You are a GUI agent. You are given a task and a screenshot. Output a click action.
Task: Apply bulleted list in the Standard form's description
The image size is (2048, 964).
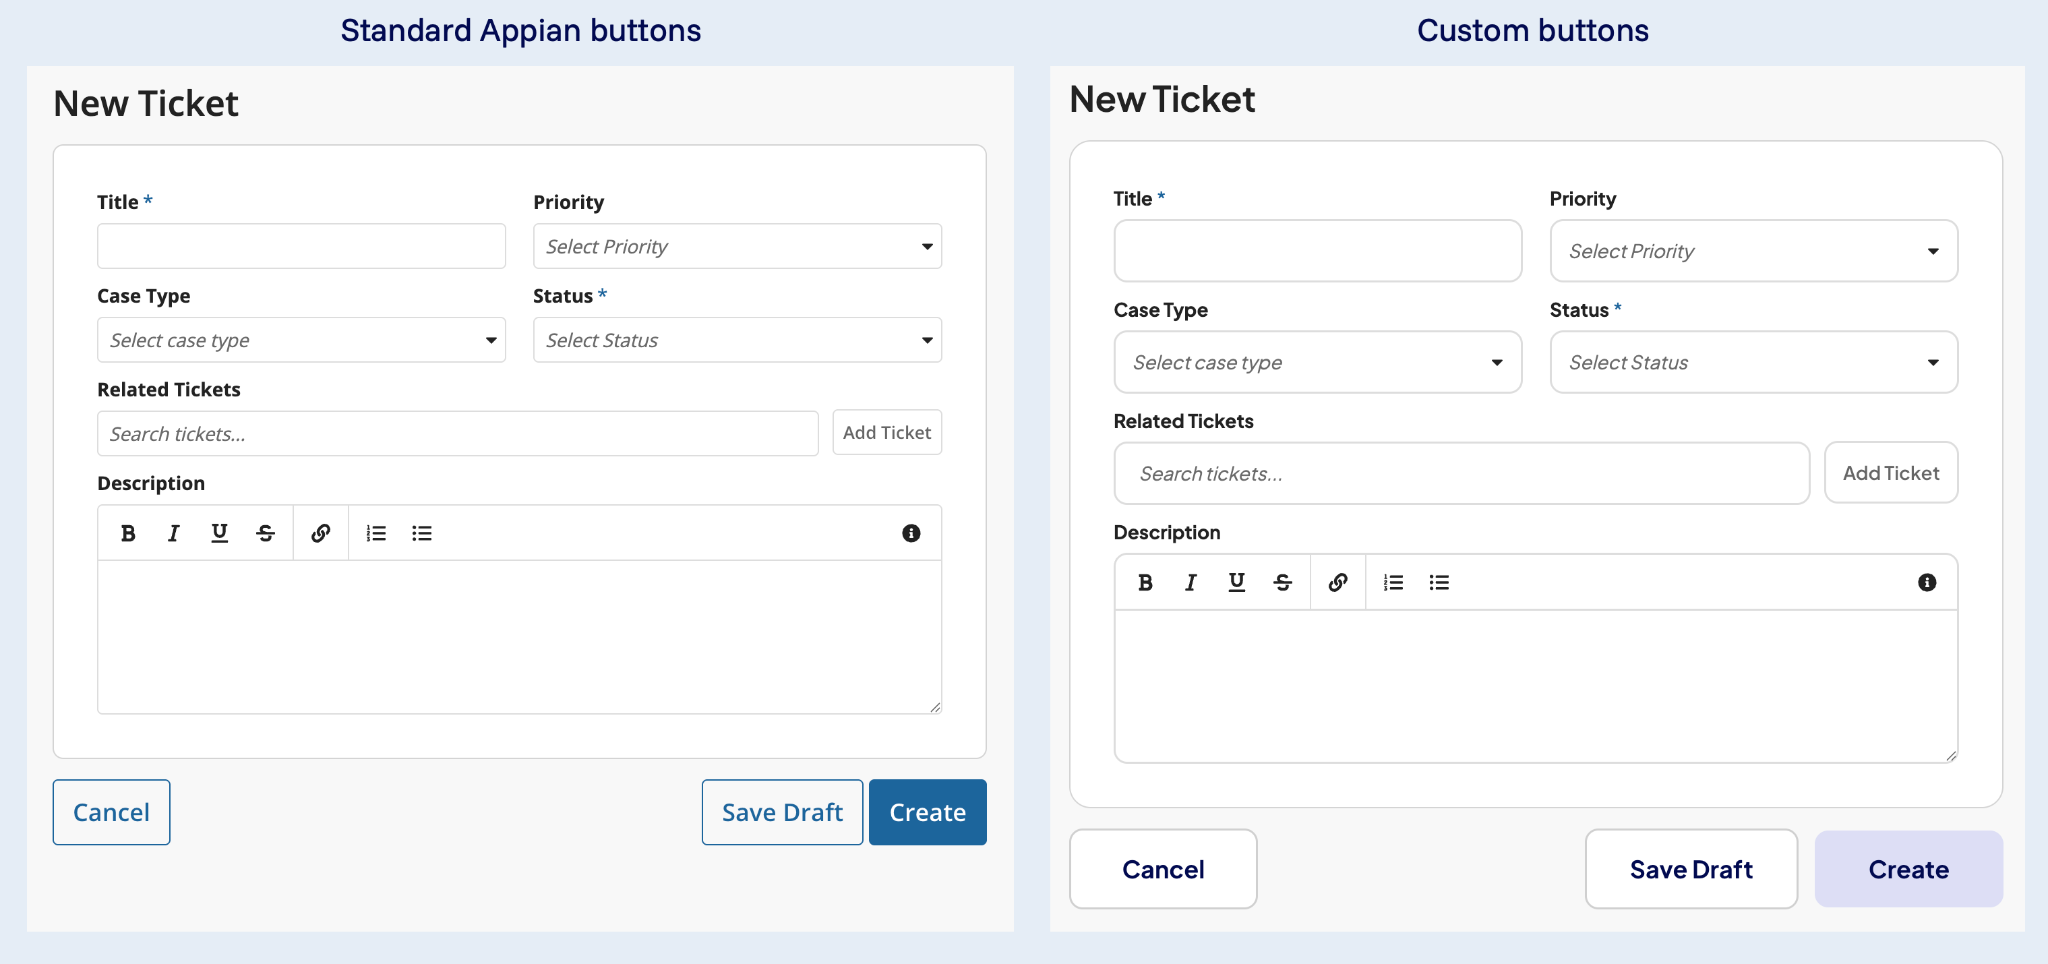[x=422, y=533]
